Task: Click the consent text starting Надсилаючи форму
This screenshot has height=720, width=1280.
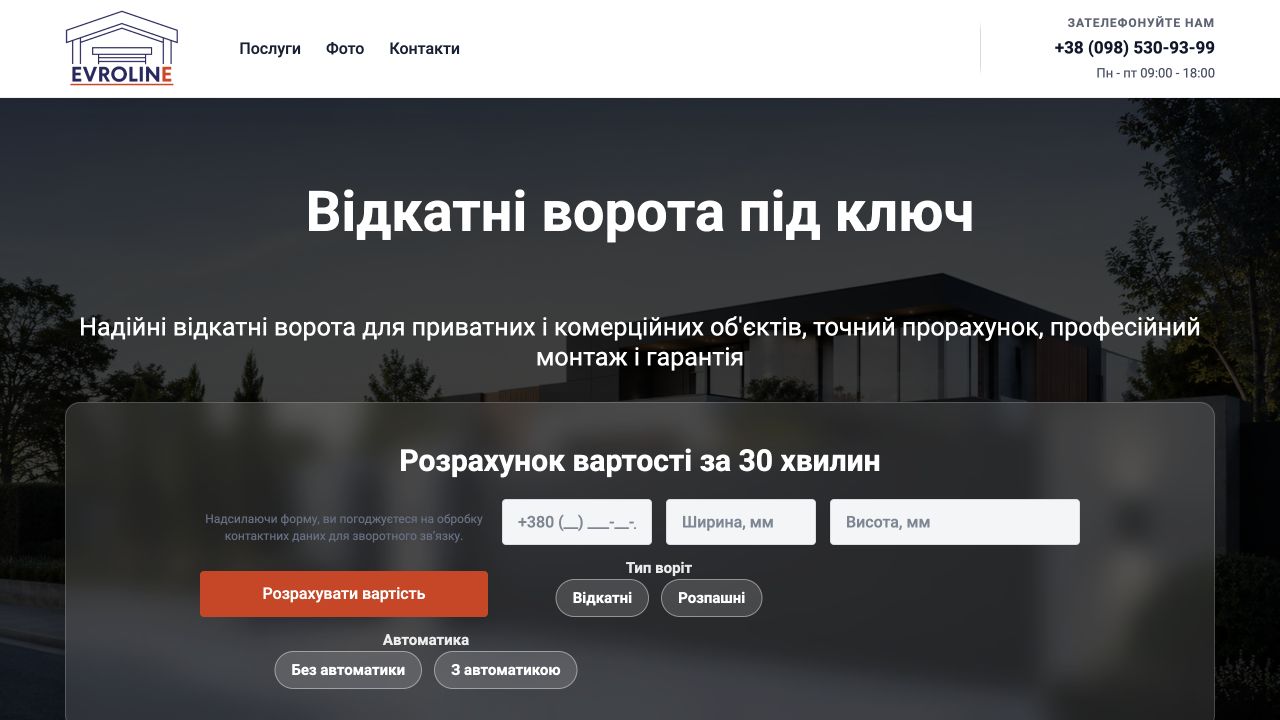Action: pos(344,527)
